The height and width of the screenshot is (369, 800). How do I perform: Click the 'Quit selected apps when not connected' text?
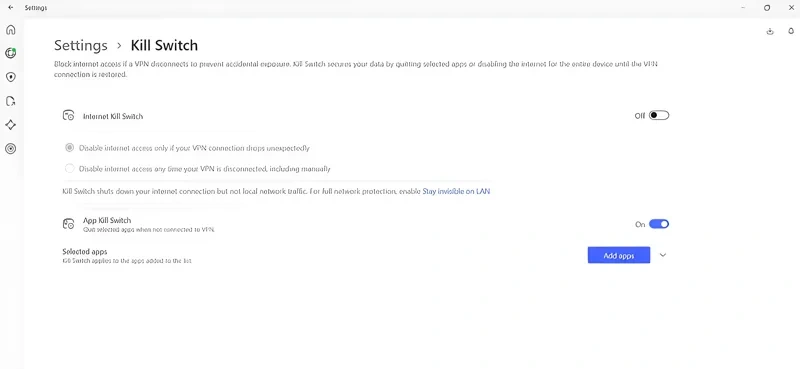pyautogui.click(x=148, y=230)
